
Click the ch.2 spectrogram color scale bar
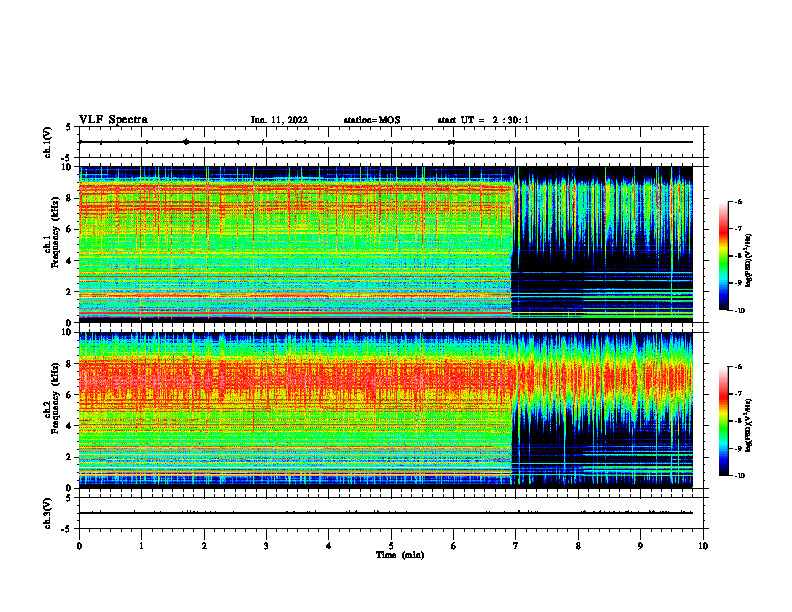click(723, 421)
